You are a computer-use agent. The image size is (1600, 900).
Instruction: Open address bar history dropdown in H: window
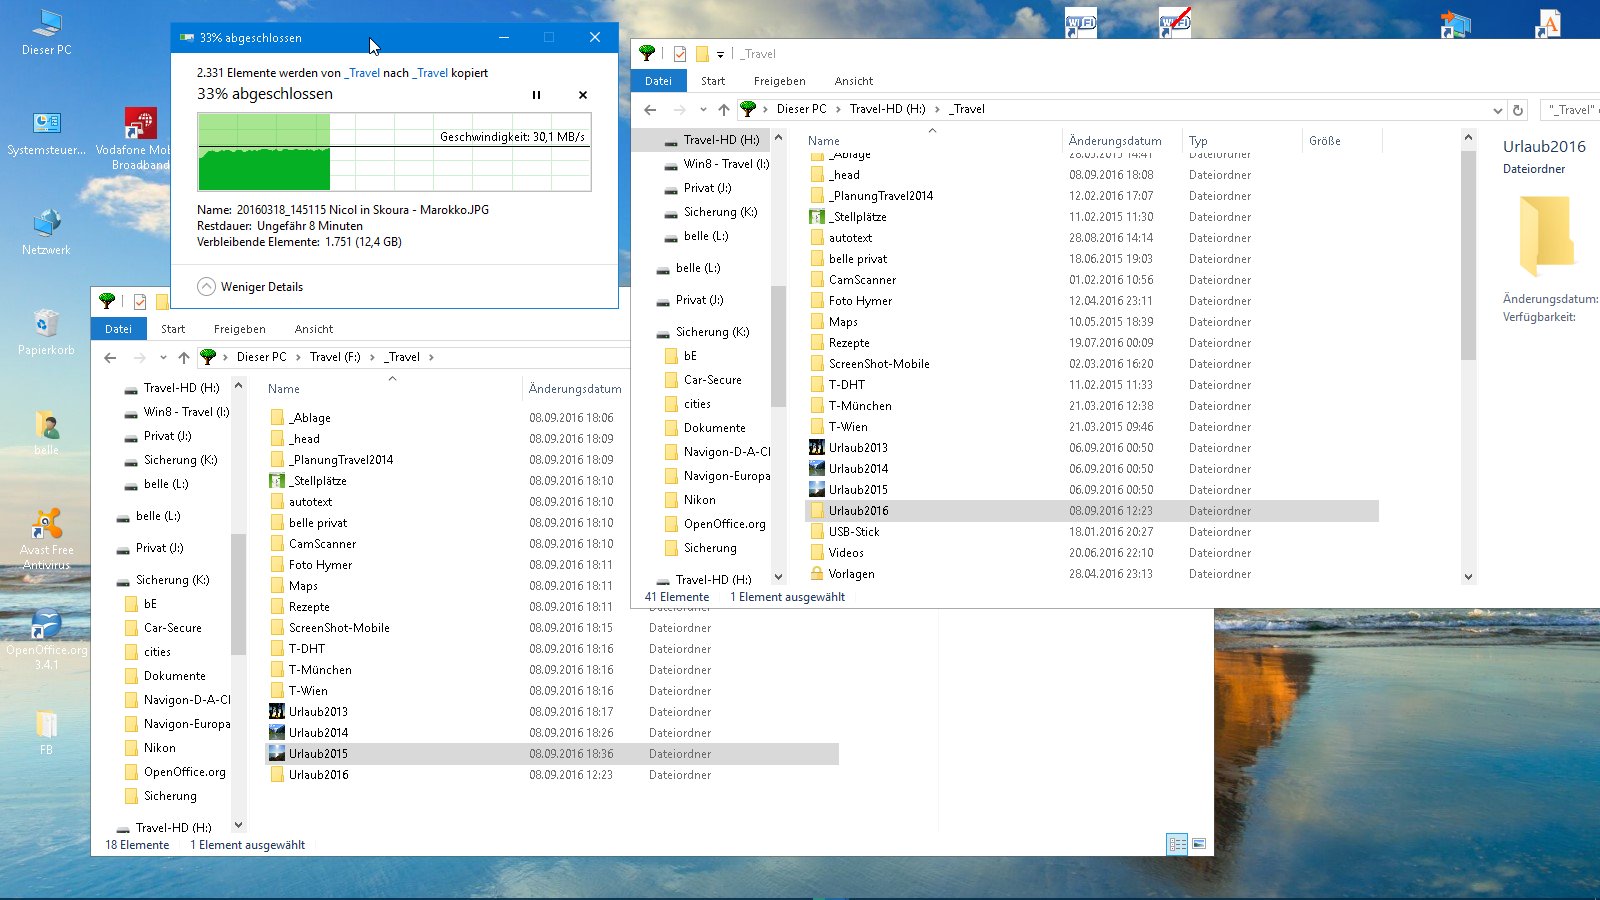(1497, 110)
